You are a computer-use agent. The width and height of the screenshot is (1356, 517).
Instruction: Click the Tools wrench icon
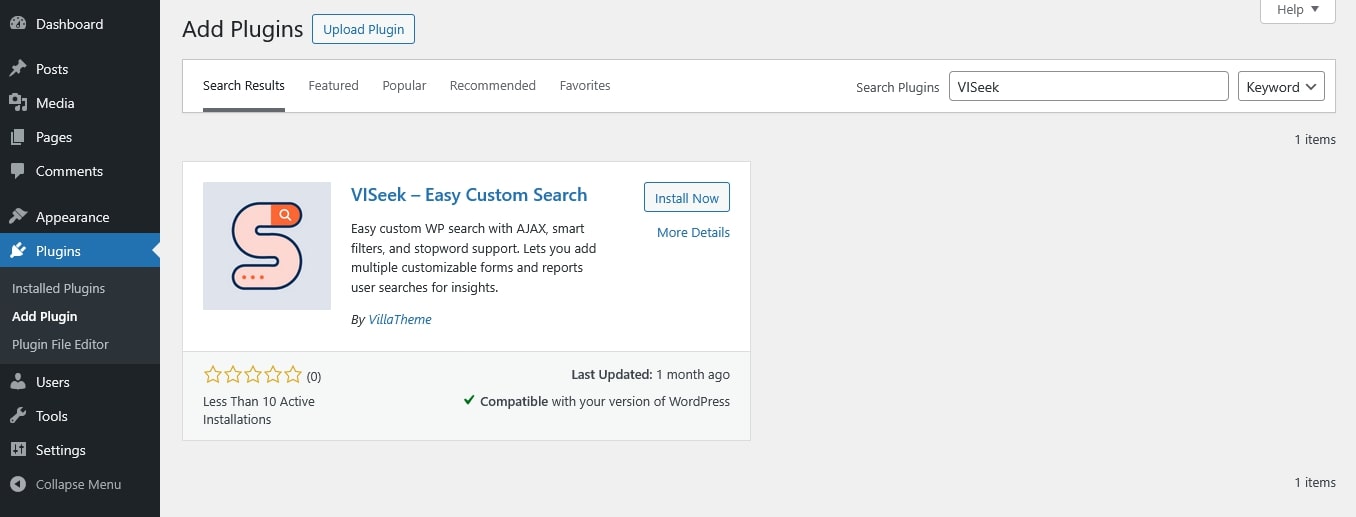click(18, 416)
